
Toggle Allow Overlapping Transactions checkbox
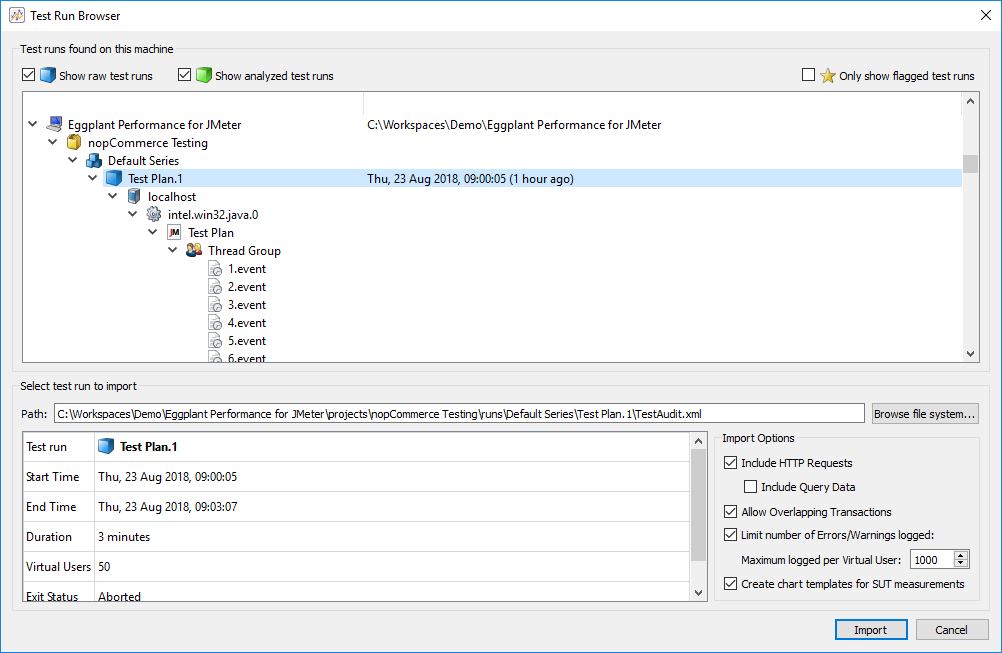tap(730, 511)
